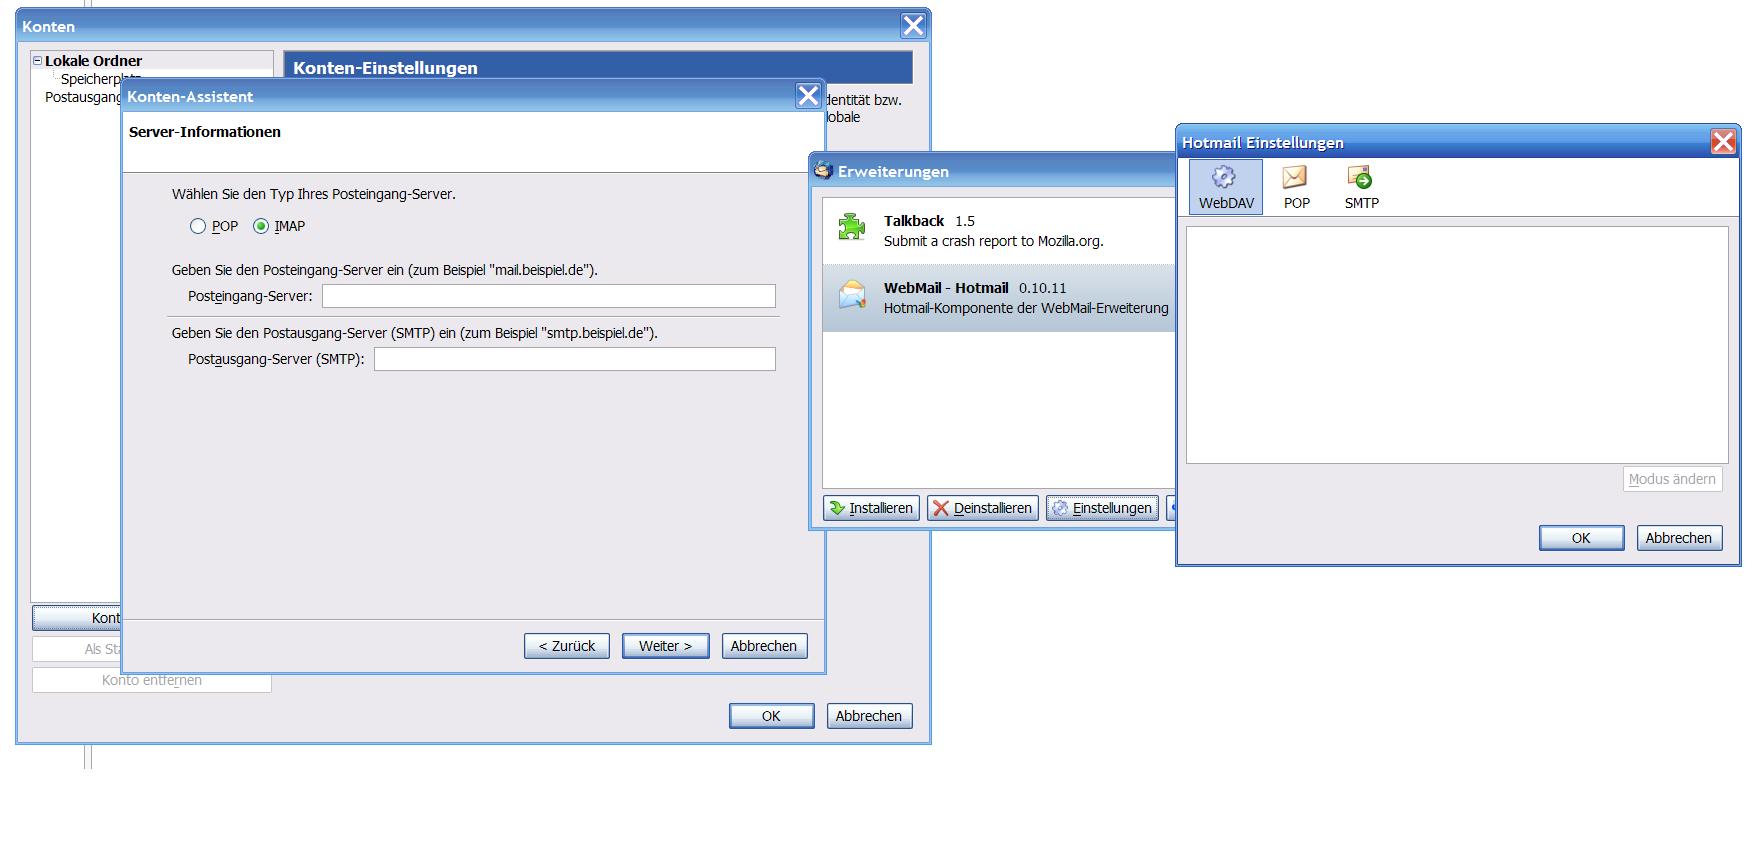Open the WebDAV tab in Hotmail Einstellungen
Screen dimensions: 1761x843
click(x=1226, y=187)
